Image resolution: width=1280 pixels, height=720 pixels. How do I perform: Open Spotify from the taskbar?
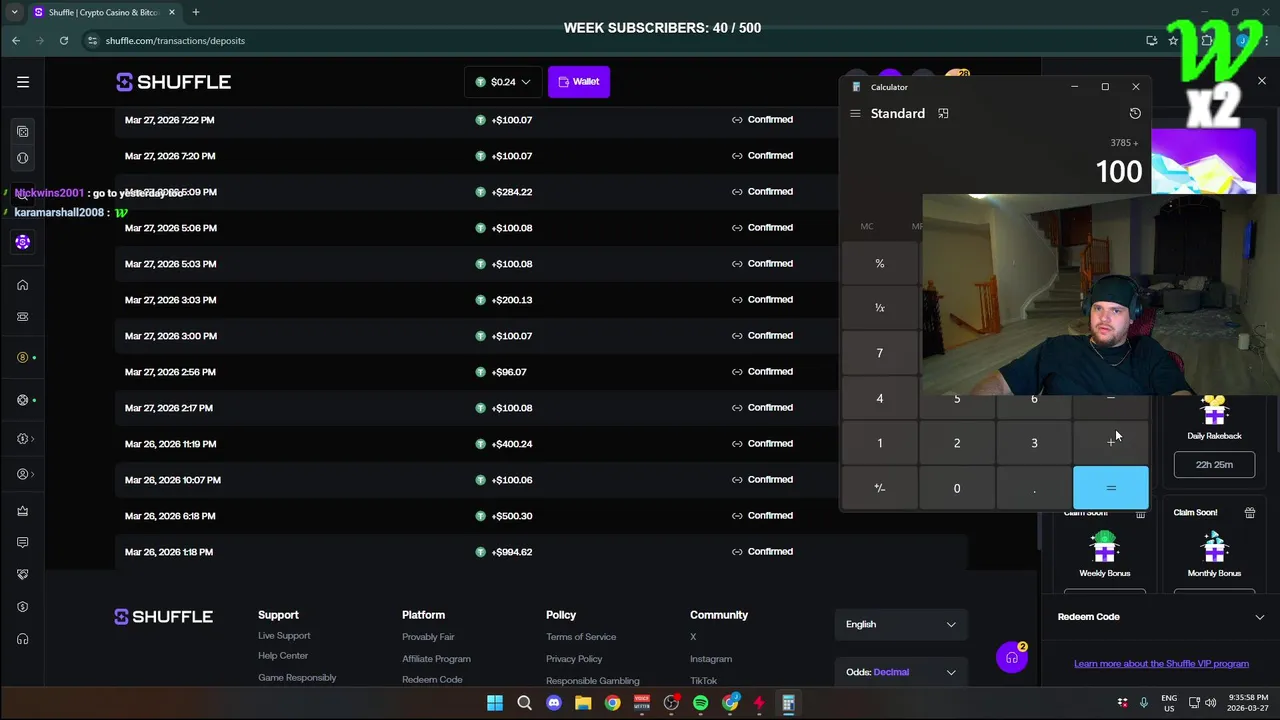tap(700, 703)
